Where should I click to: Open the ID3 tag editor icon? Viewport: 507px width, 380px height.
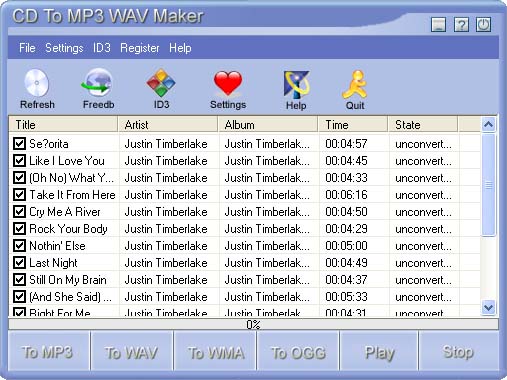(x=161, y=83)
